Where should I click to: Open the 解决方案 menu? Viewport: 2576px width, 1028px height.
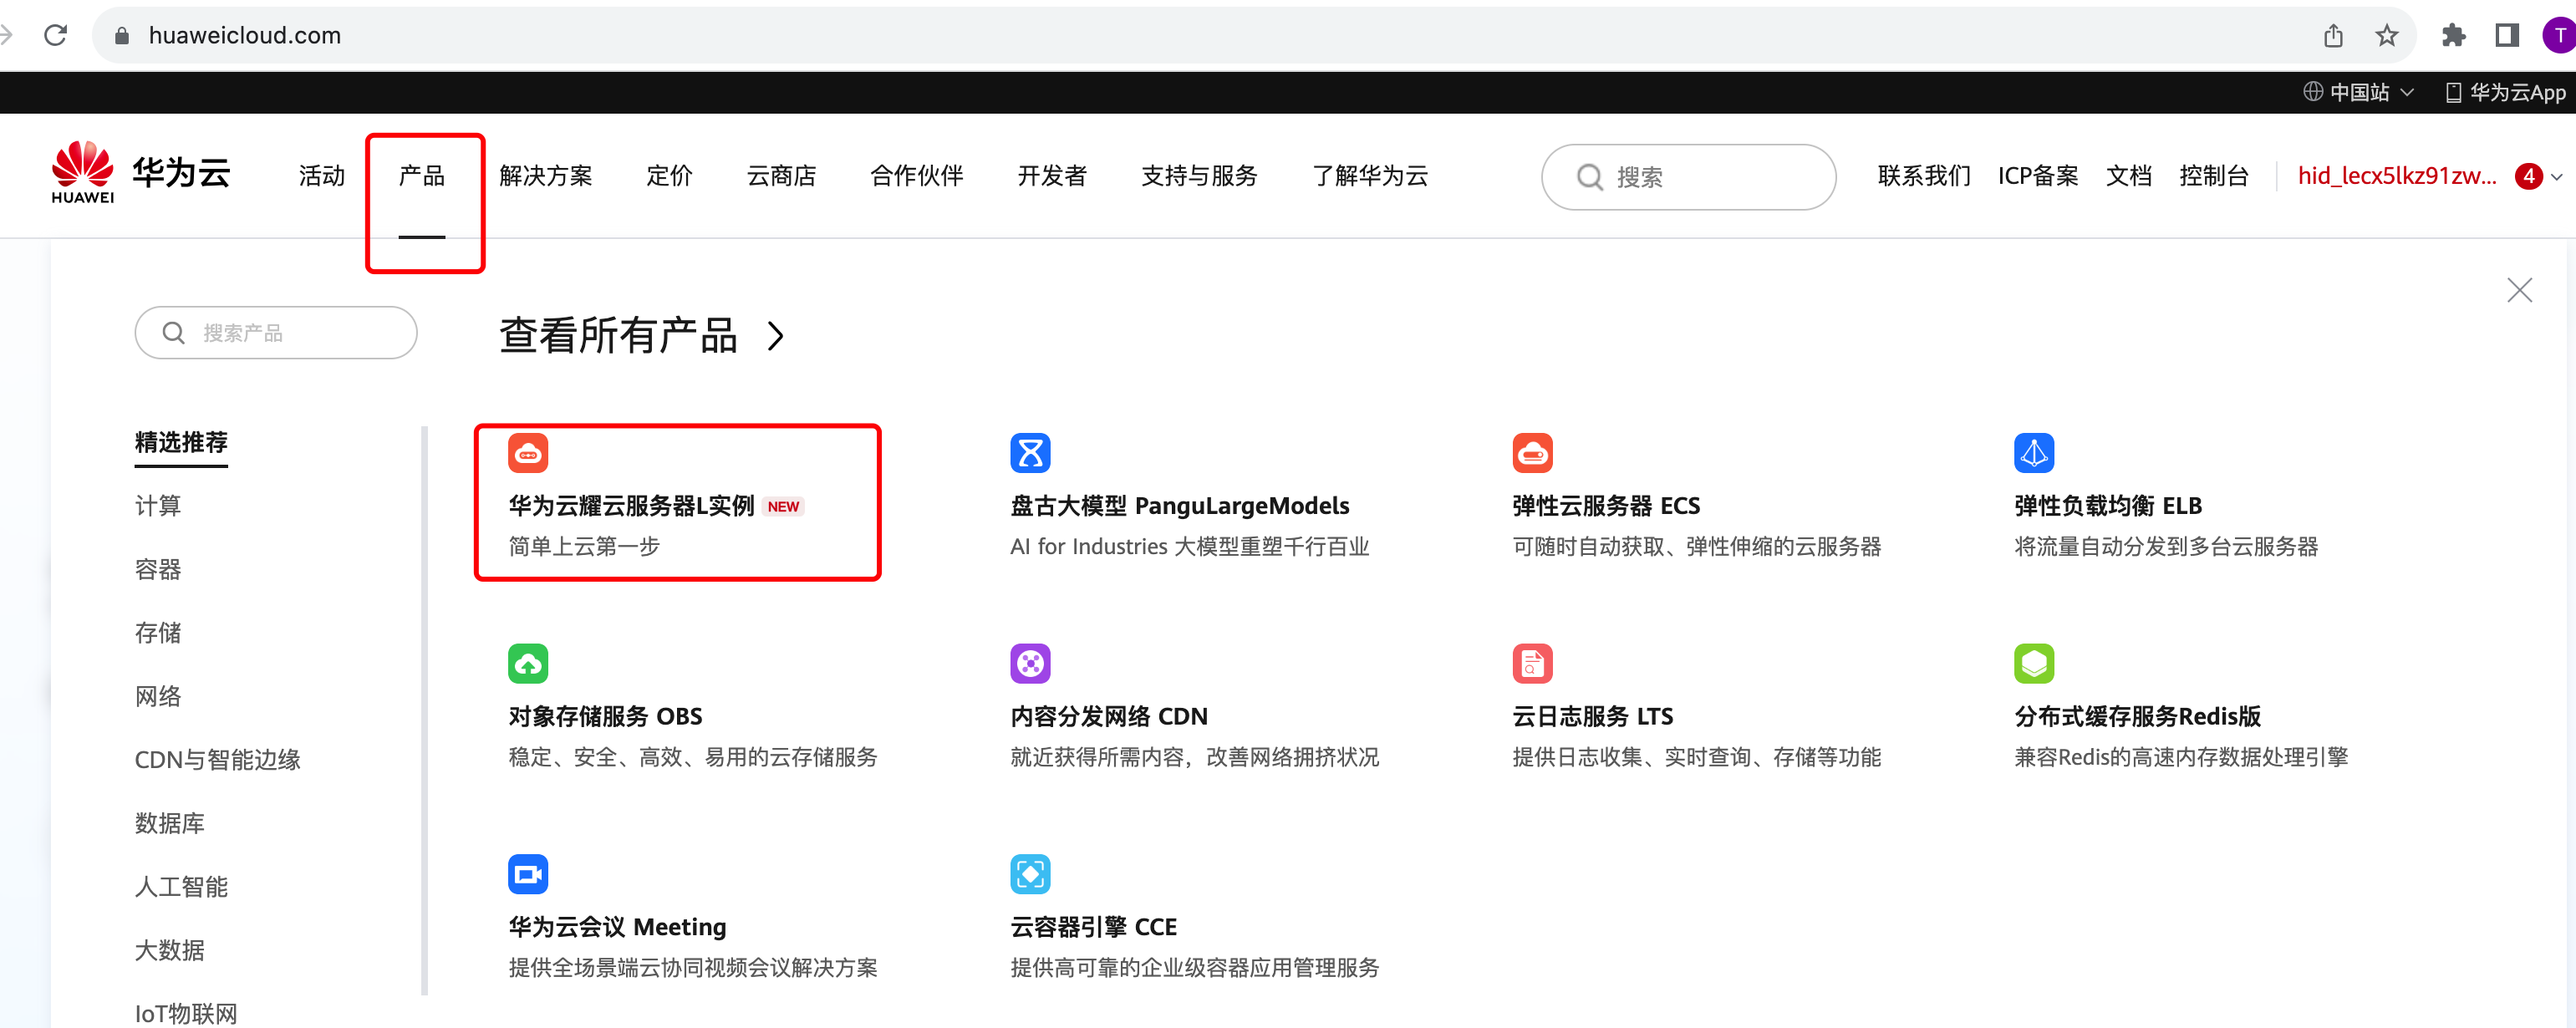[545, 176]
